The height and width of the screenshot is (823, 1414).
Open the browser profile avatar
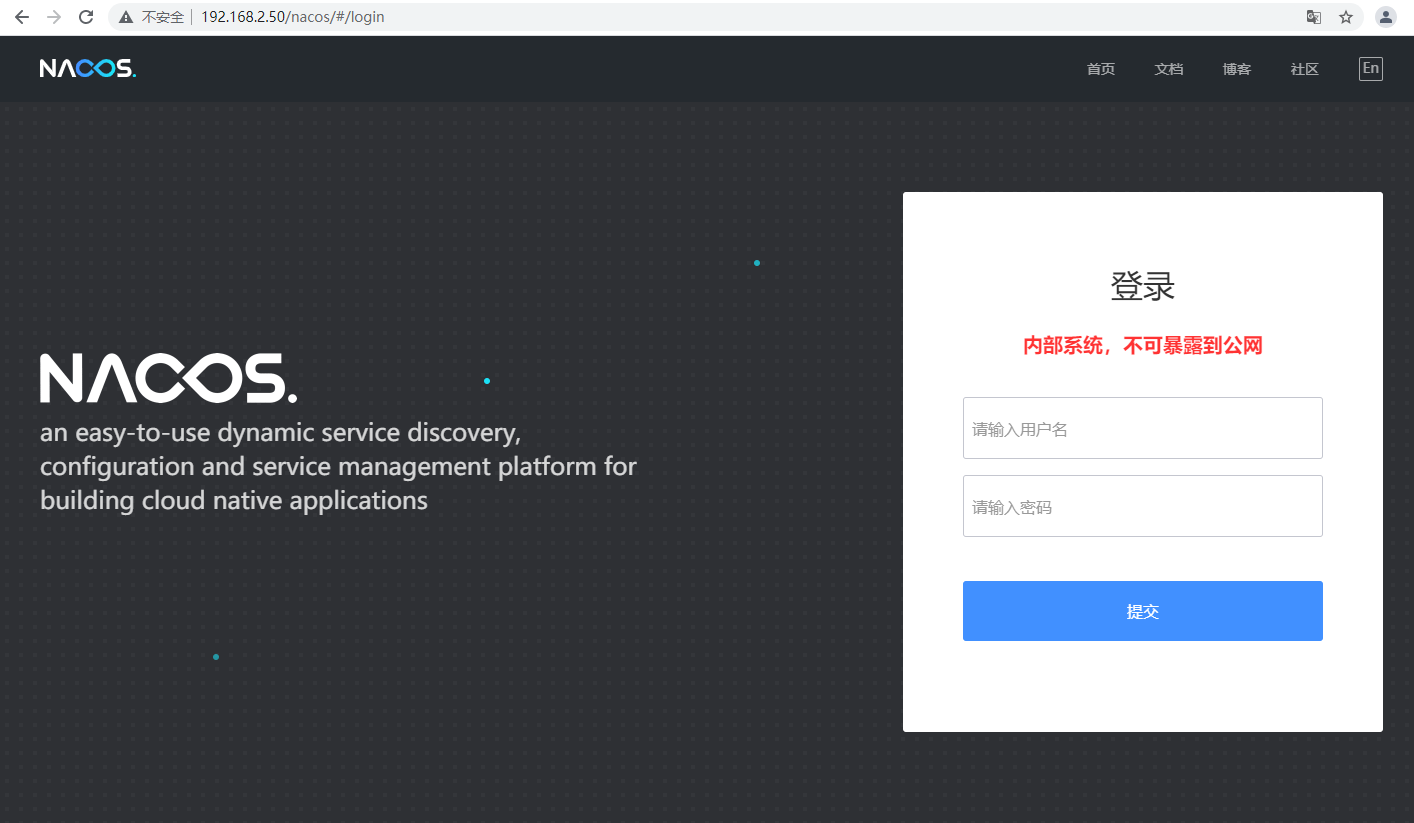(x=1386, y=17)
